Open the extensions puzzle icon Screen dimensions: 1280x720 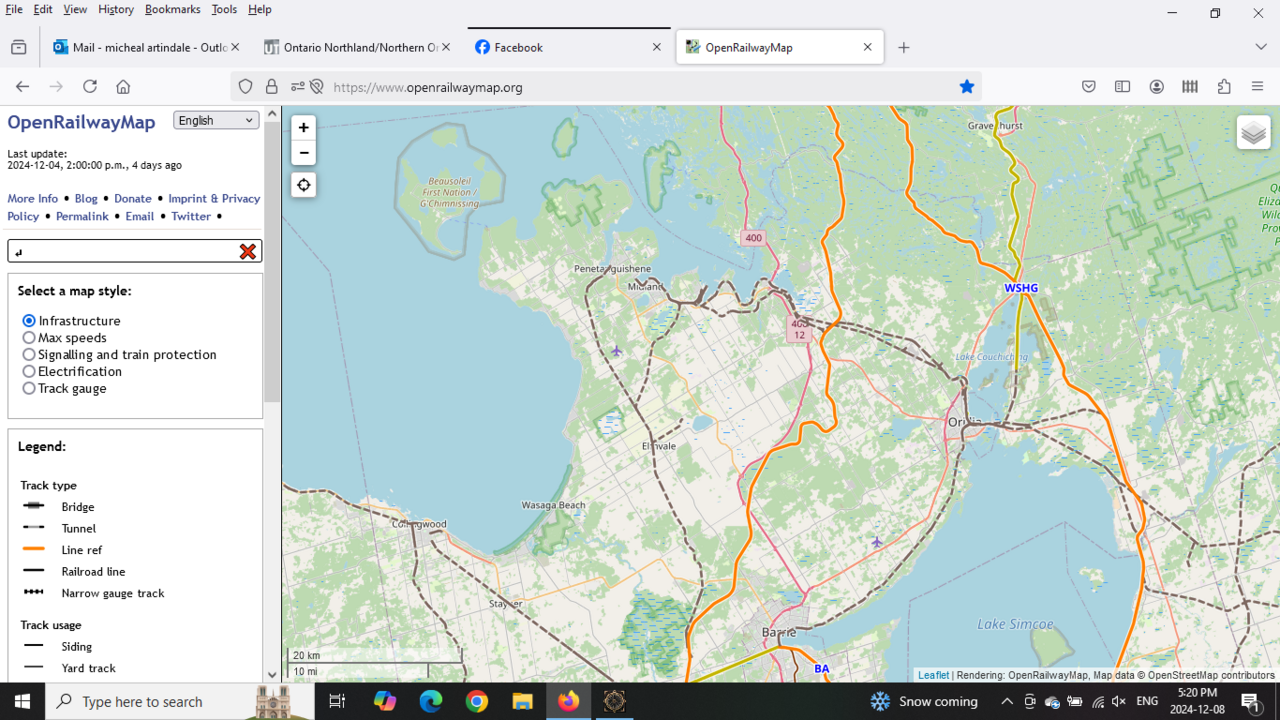(x=1224, y=87)
